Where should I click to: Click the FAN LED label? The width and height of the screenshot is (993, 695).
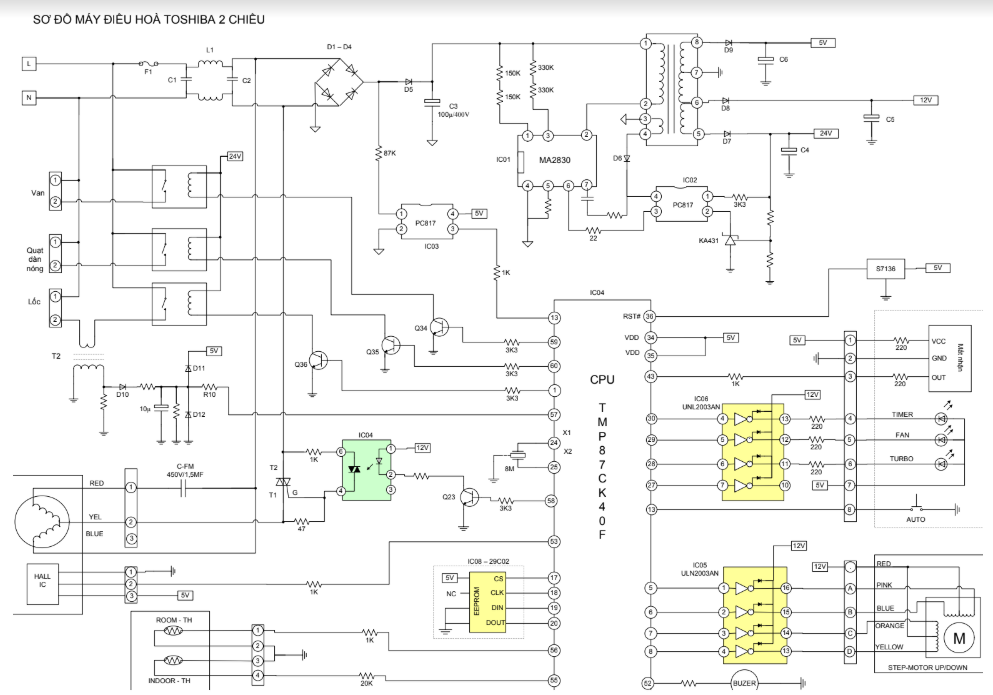tap(902, 435)
